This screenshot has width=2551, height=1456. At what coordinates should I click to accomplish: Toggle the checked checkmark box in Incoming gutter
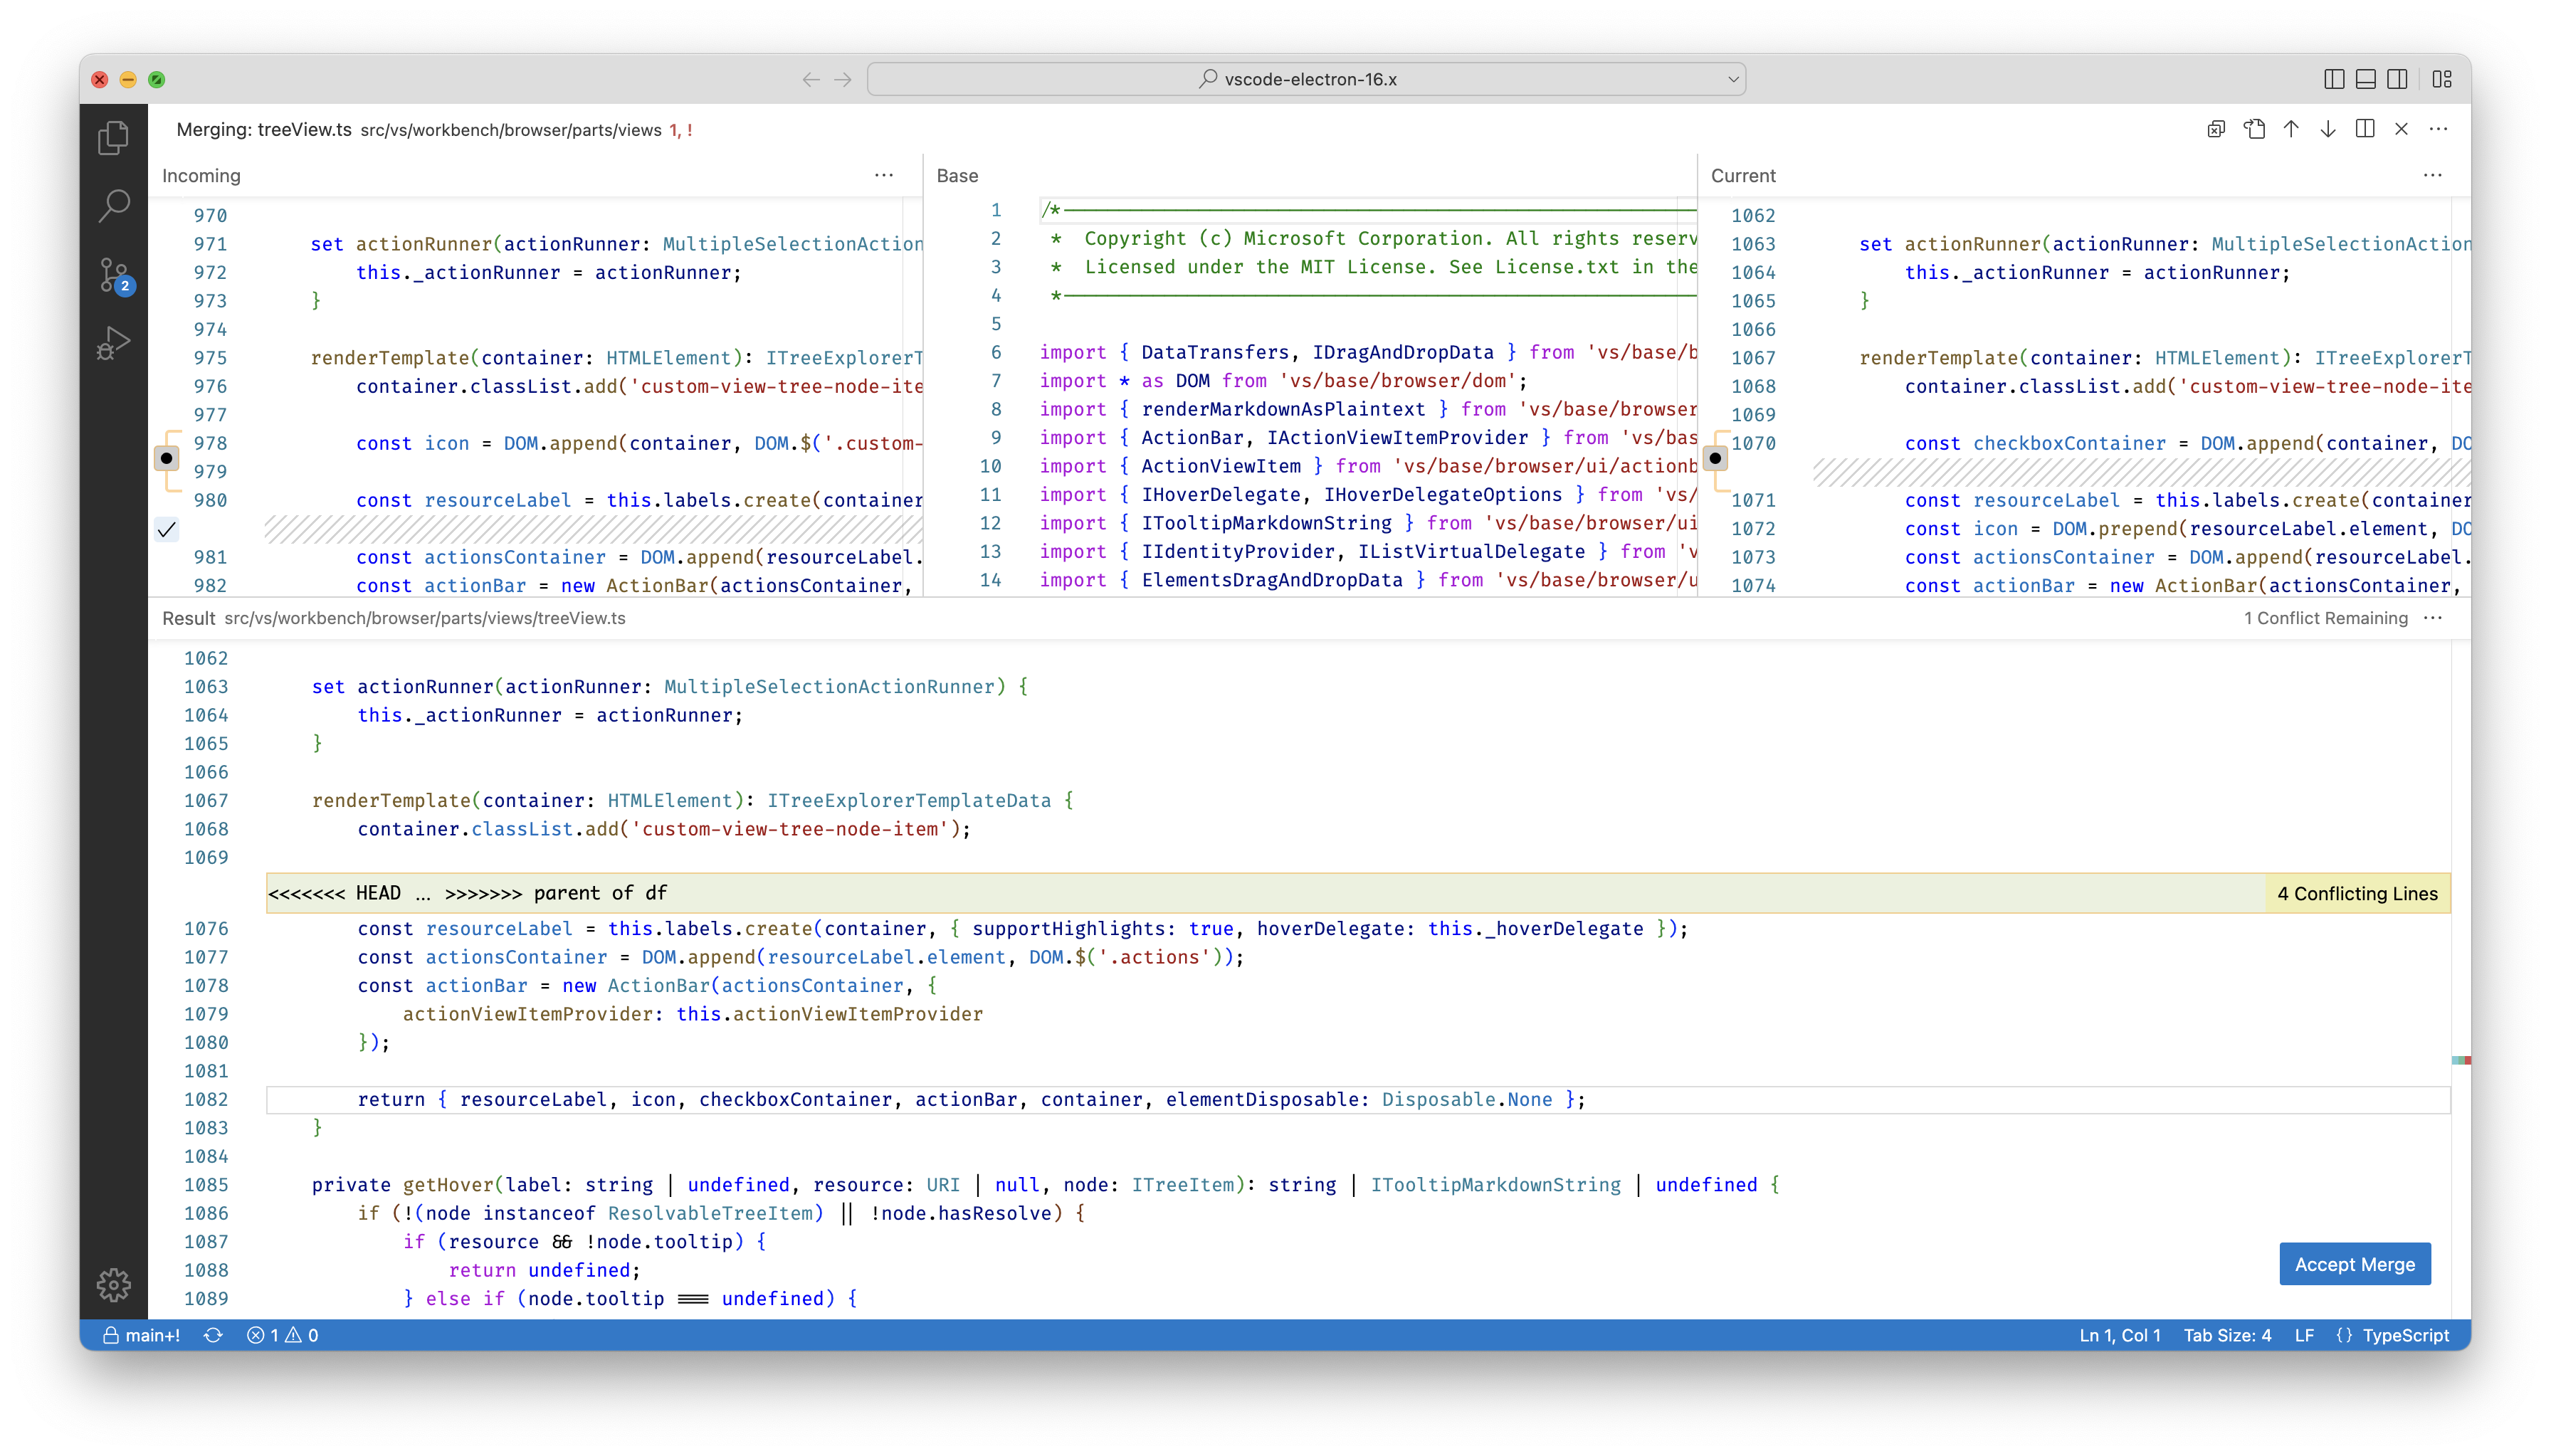click(x=167, y=529)
